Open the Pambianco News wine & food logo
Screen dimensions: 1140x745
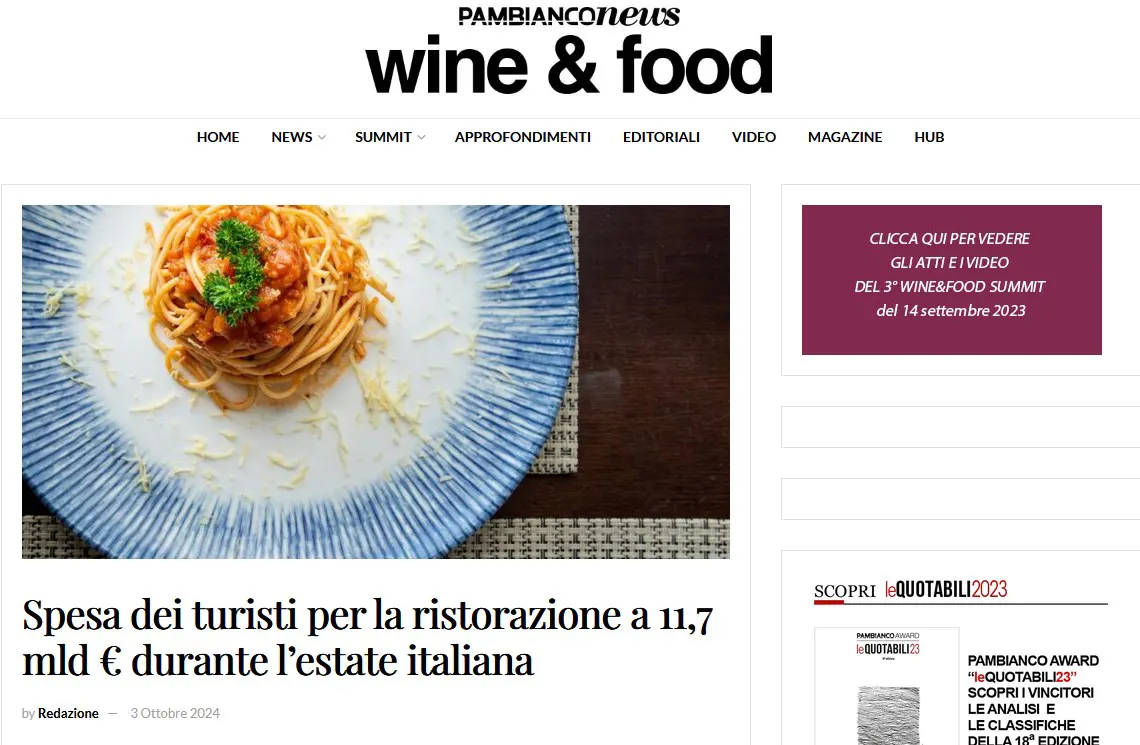(569, 50)
